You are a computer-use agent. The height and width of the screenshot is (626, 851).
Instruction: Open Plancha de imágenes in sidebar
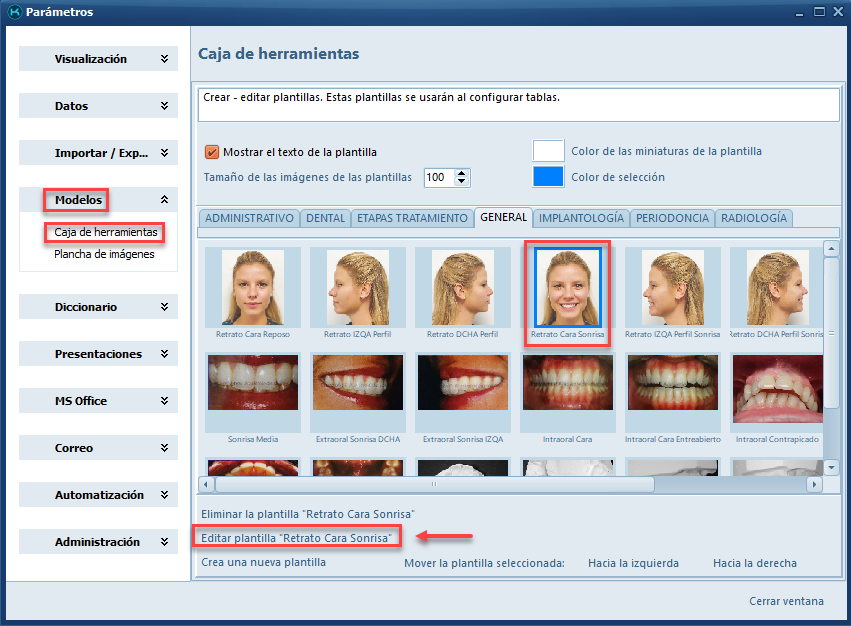104,254
